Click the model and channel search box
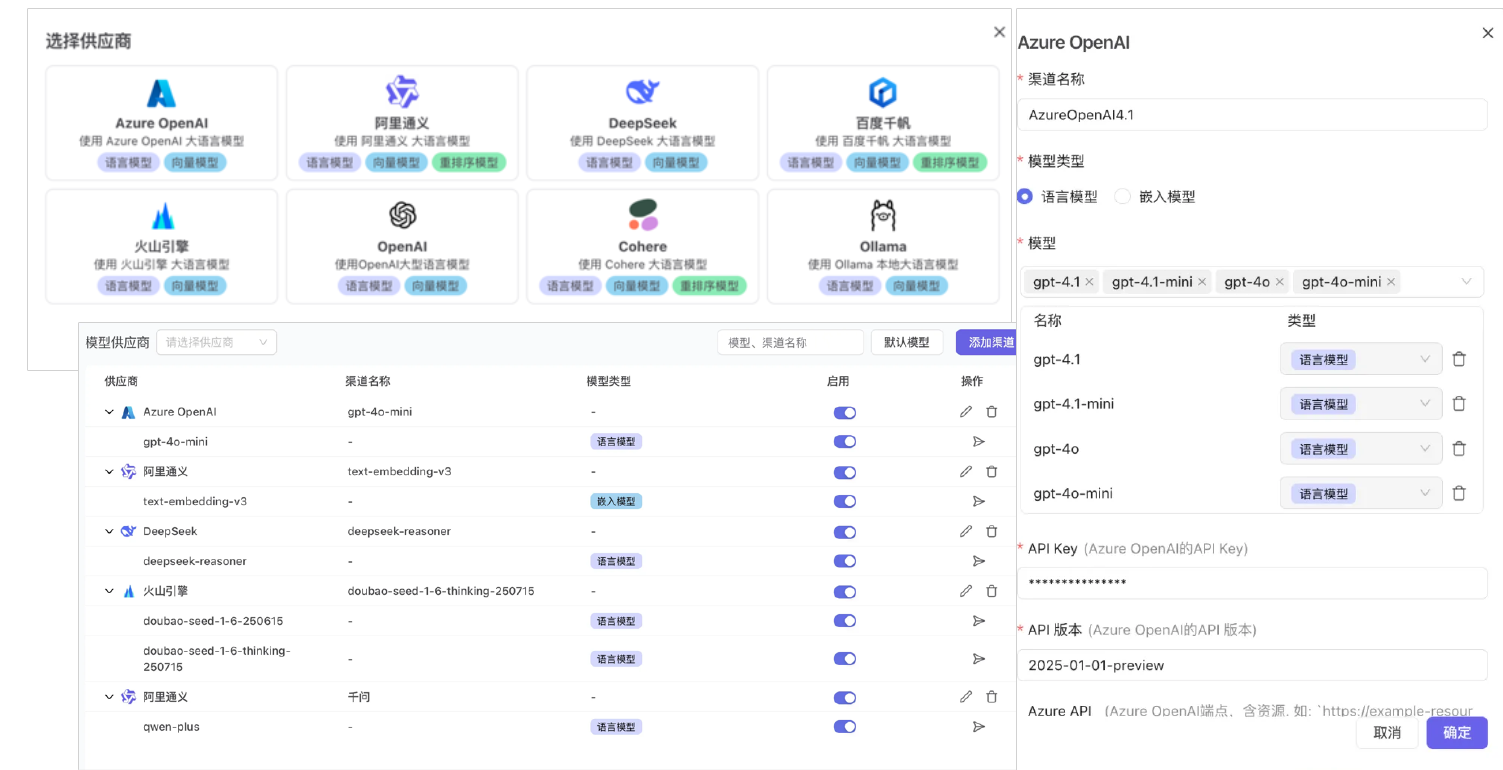Image resolution: width=1503 pixels, height=770 pixels. (x=789, y=342)
